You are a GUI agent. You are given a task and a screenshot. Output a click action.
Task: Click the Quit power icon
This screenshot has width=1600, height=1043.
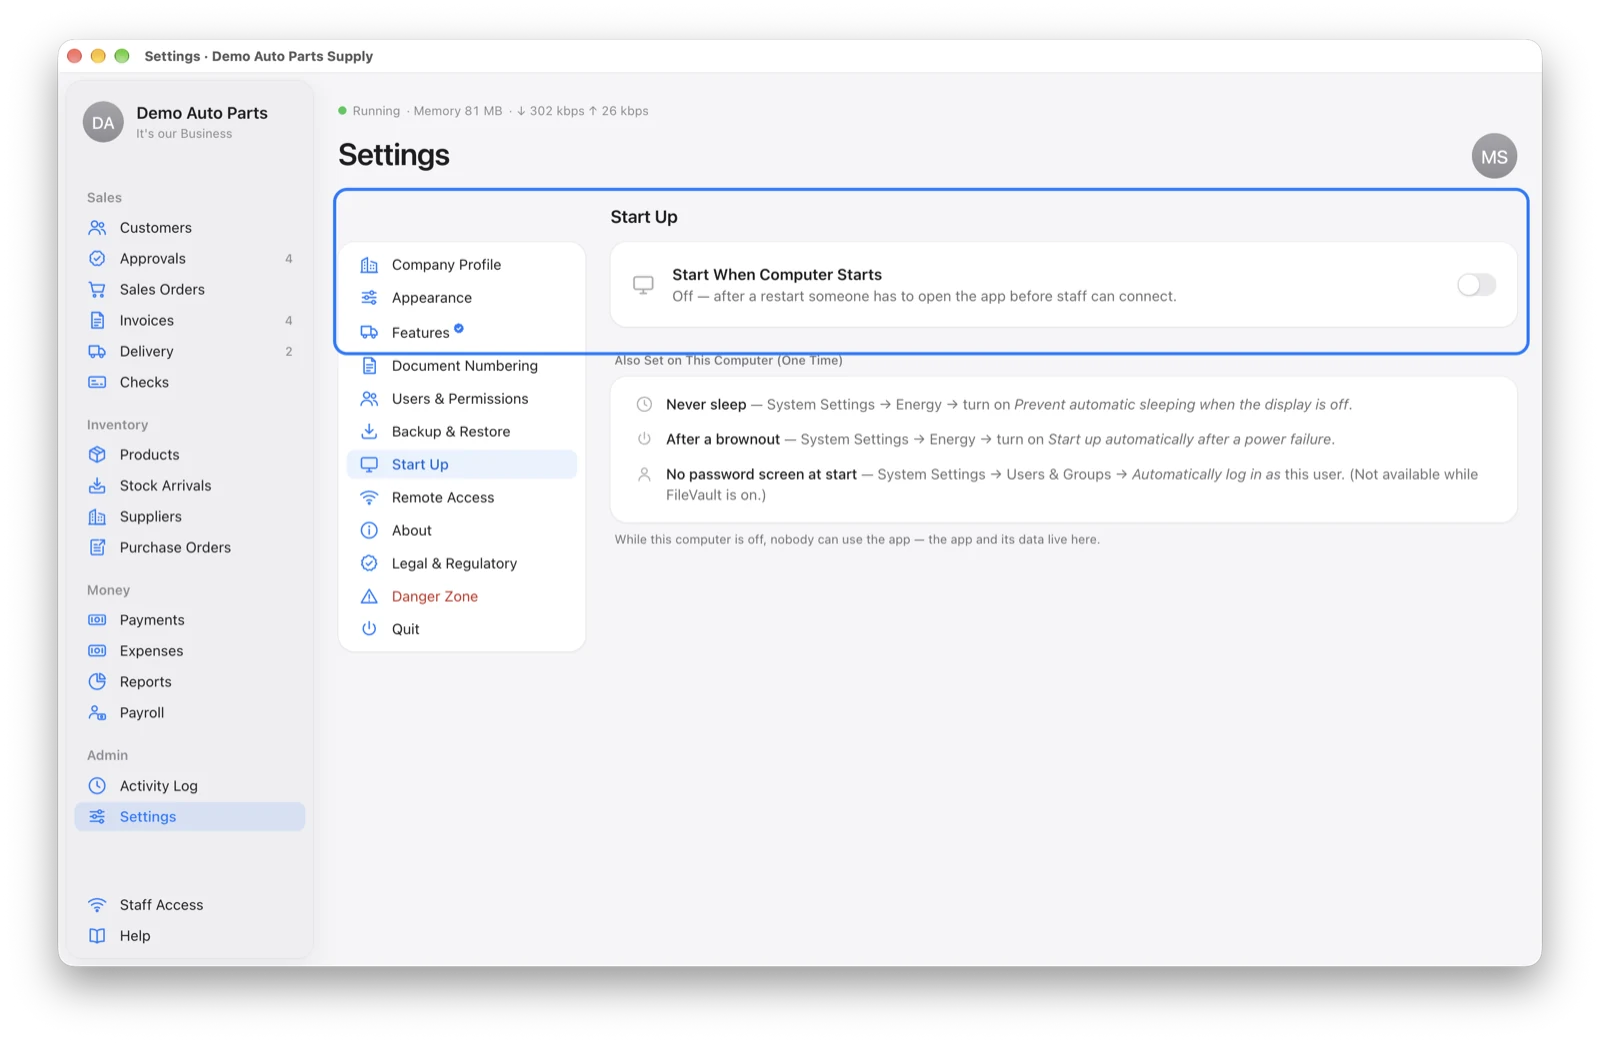click(369, 629)
